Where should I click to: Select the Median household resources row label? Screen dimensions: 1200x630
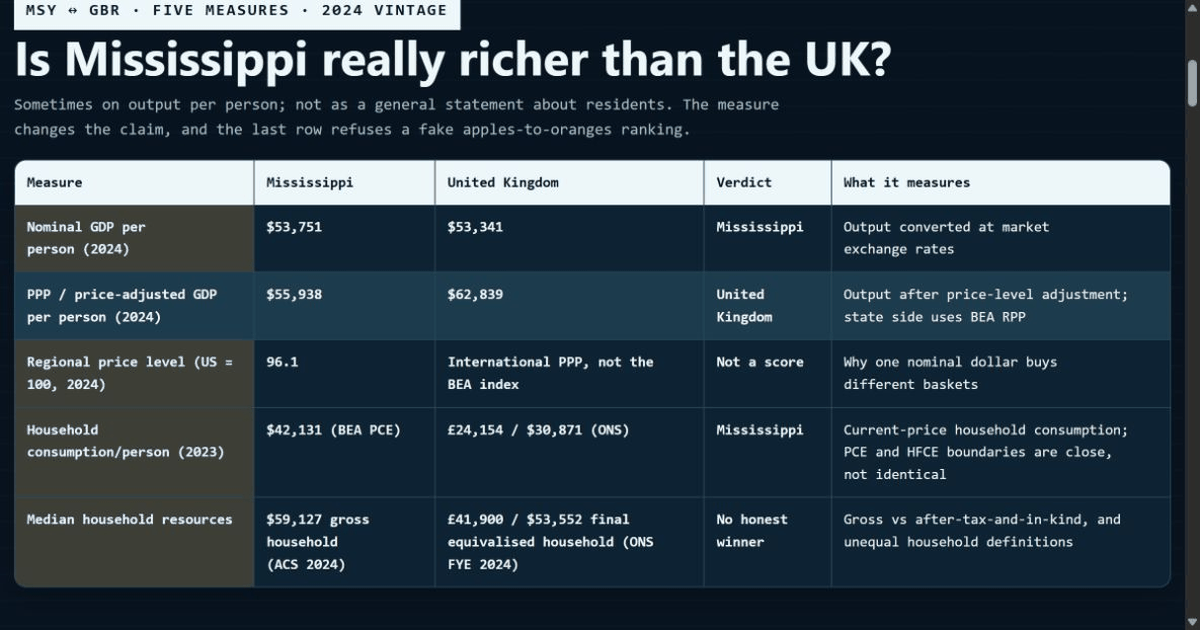click(135, 542)
